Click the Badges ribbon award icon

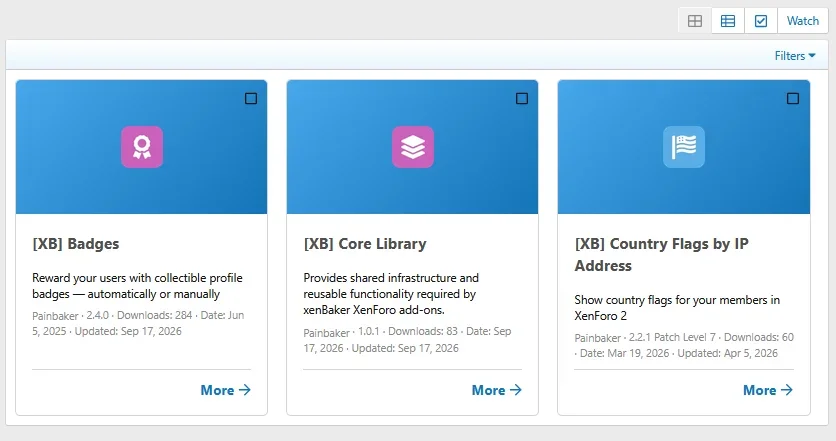point(142,147)
